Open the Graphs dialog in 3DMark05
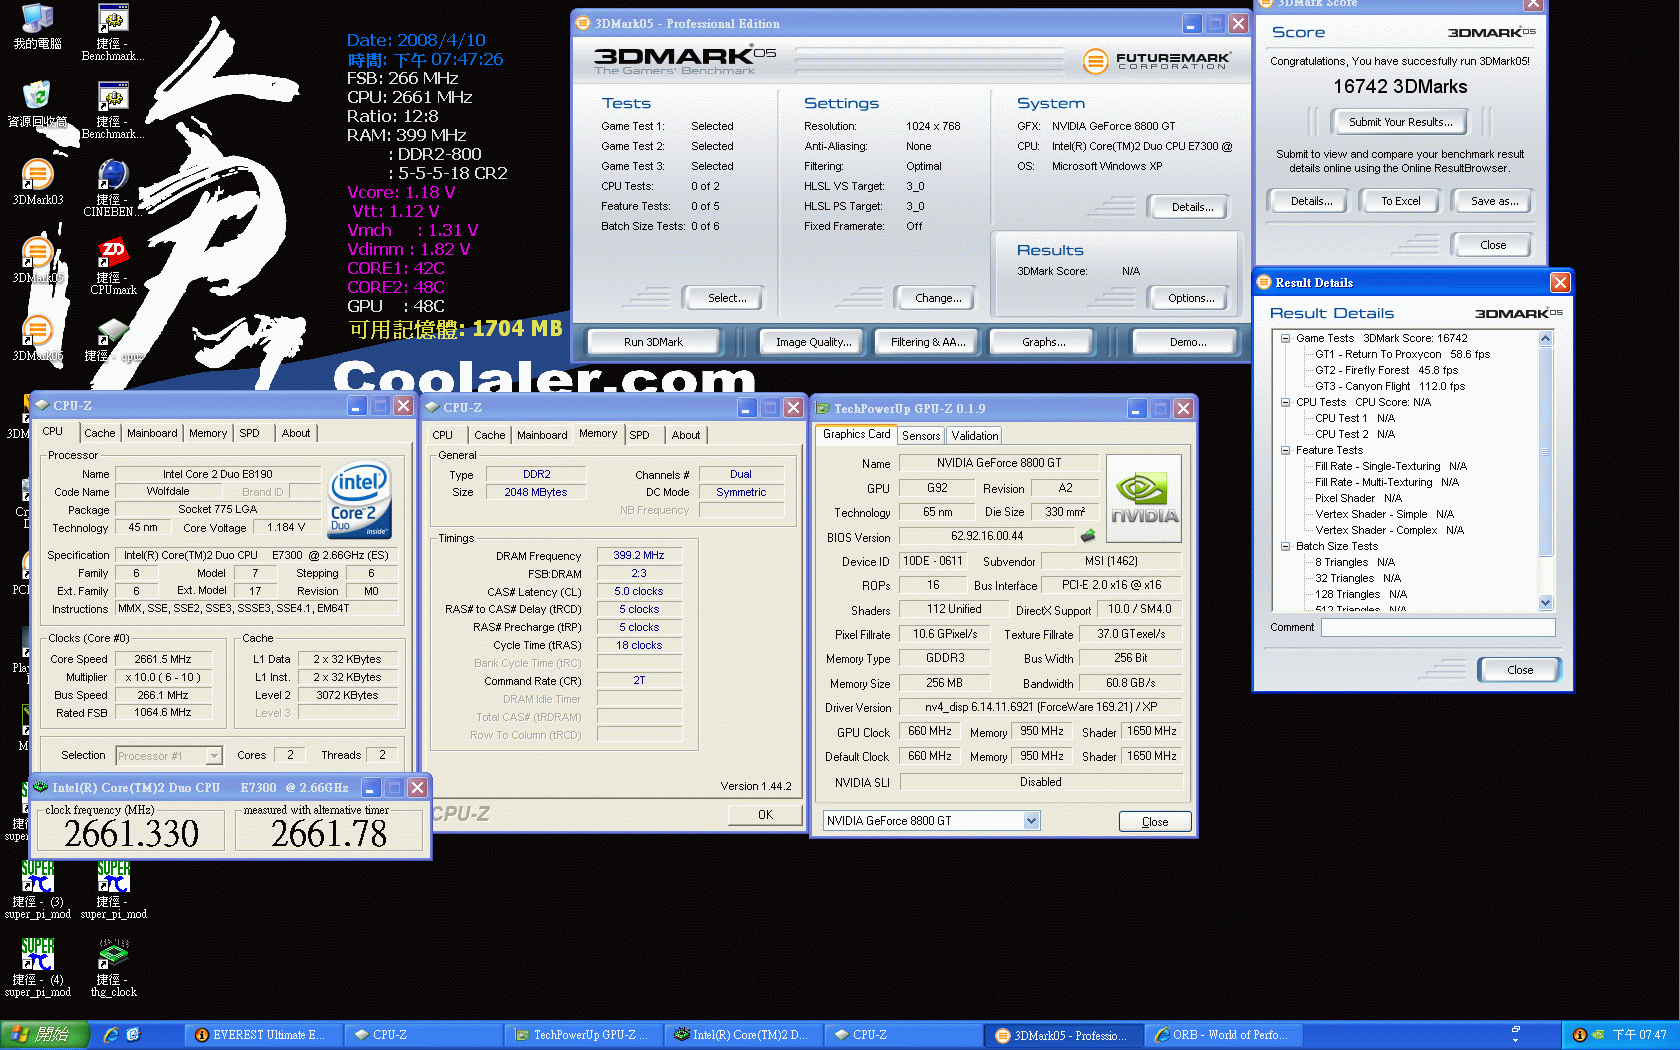This screenshot has height=1050, width=1680. coord(1043,342)
